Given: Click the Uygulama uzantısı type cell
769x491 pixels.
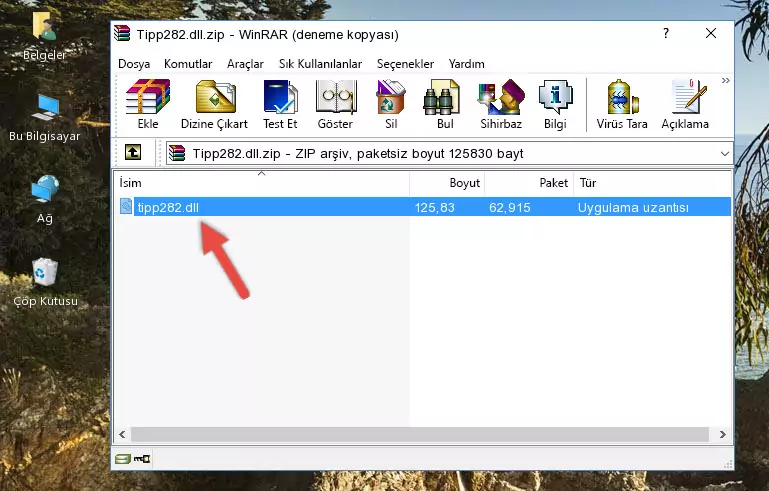Looking at the screenshot, I should 633,207.
